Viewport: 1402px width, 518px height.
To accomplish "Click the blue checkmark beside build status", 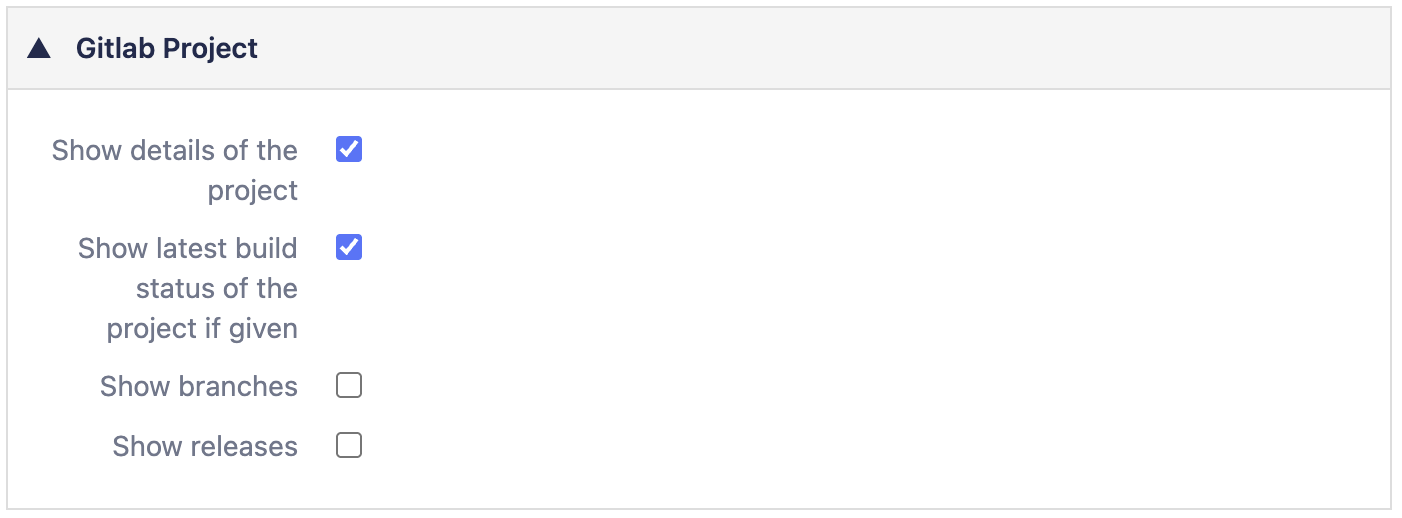I will 349,247.
